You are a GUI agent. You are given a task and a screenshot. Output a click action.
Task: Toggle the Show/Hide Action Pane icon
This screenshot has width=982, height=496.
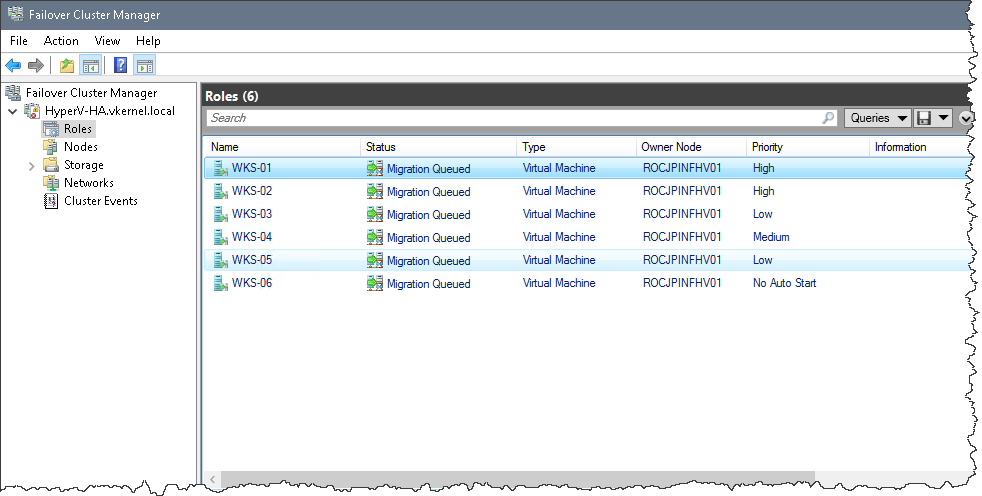tap(145, 65)
